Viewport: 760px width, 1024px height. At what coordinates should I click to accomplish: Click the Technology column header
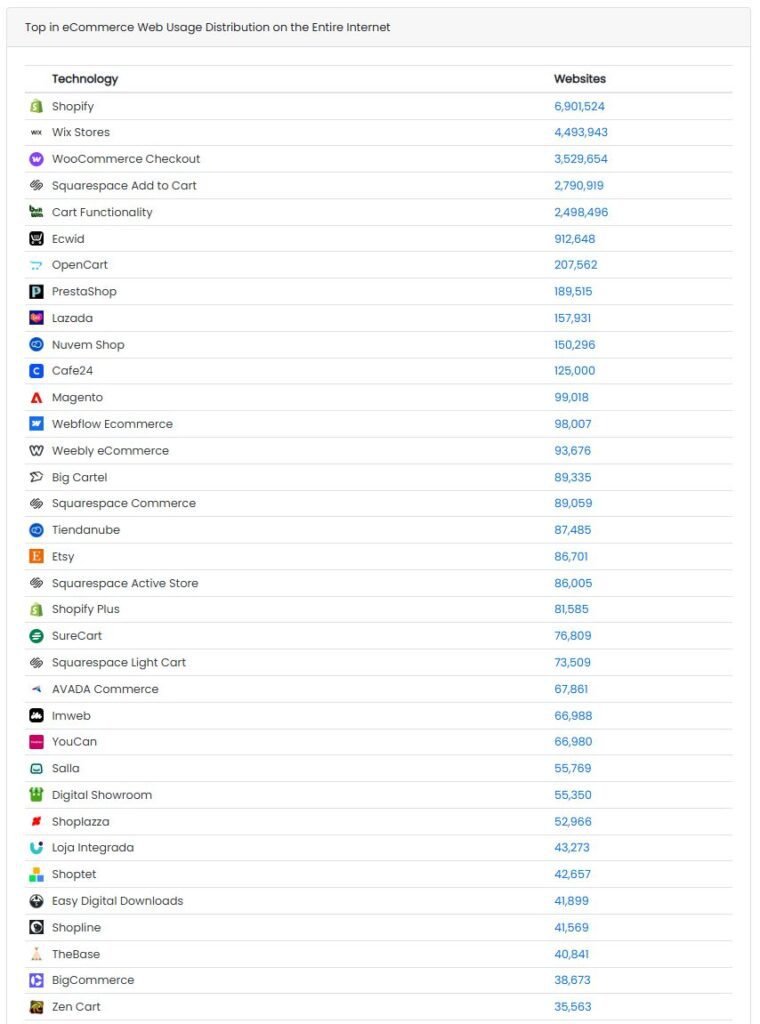[85, 79]
